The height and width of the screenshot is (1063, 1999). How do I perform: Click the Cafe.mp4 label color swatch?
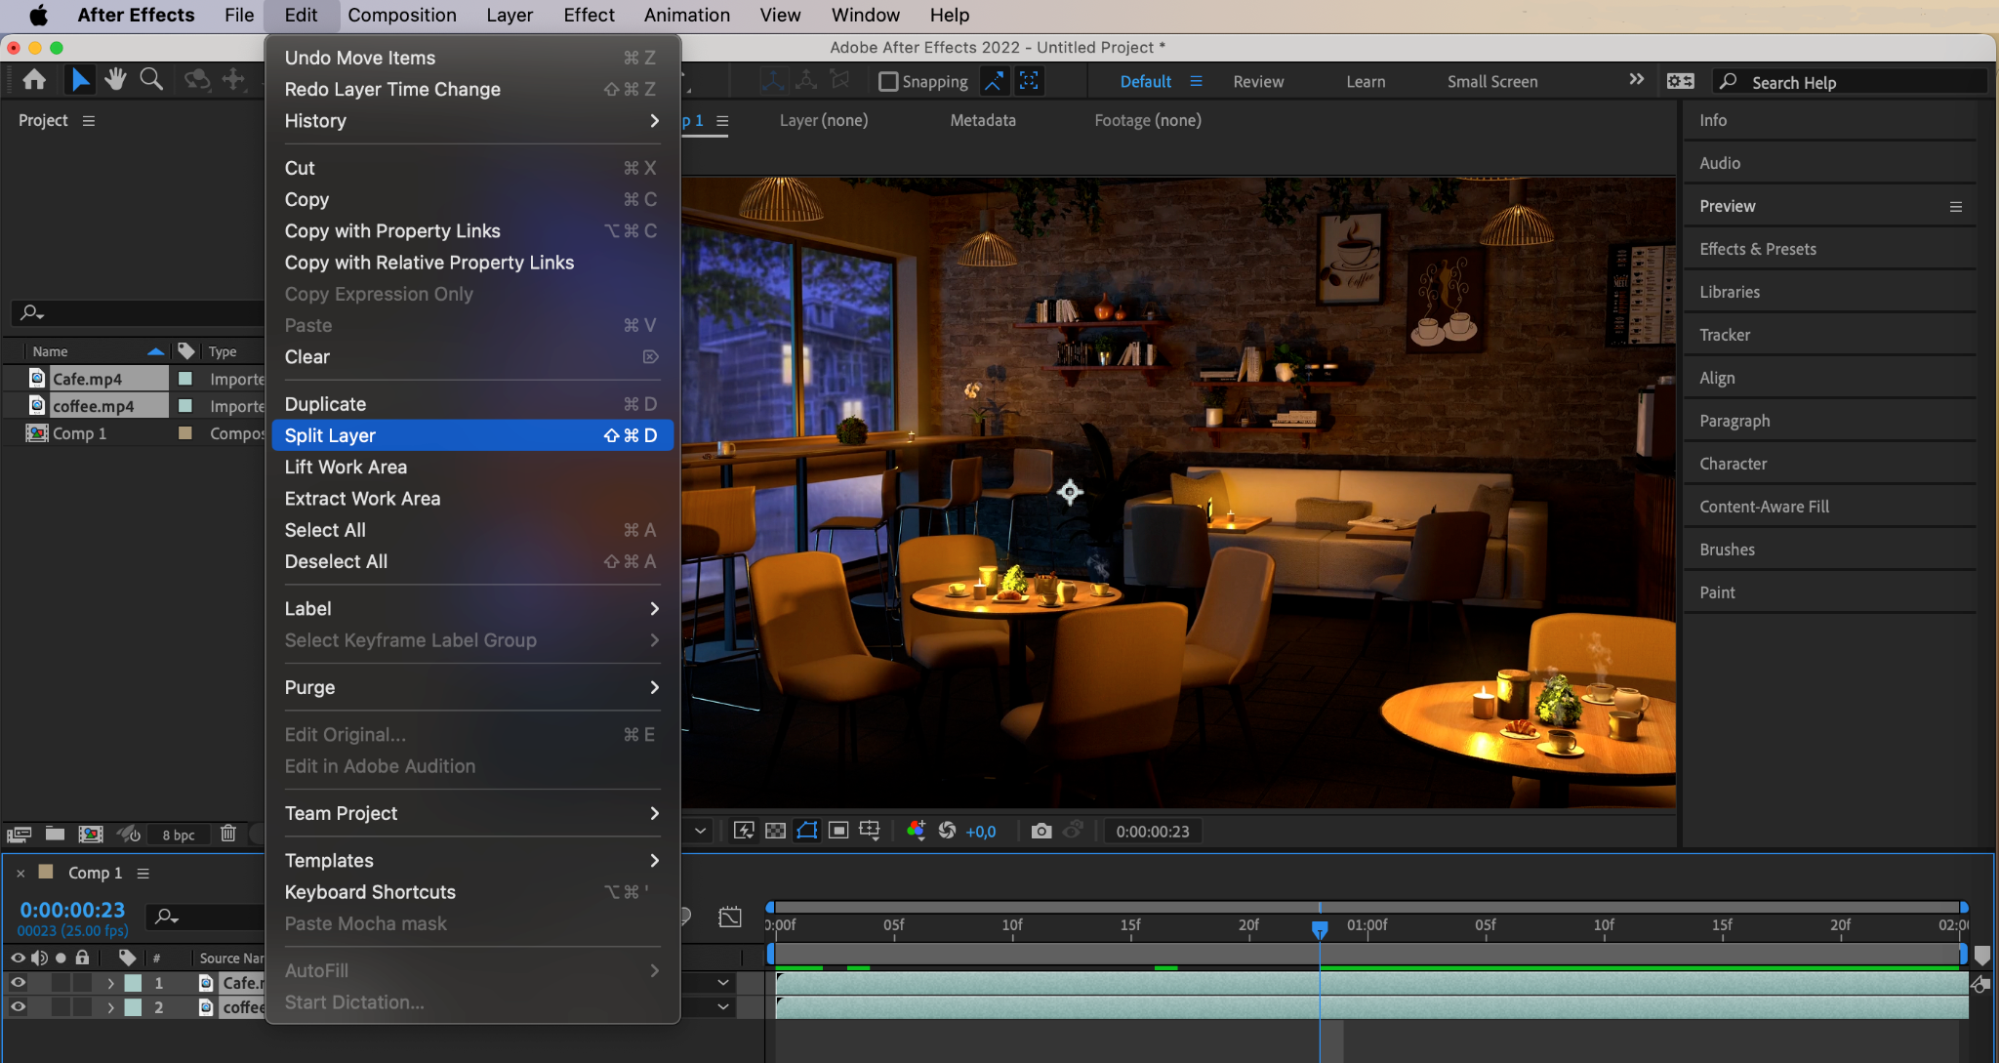point(185,379)
